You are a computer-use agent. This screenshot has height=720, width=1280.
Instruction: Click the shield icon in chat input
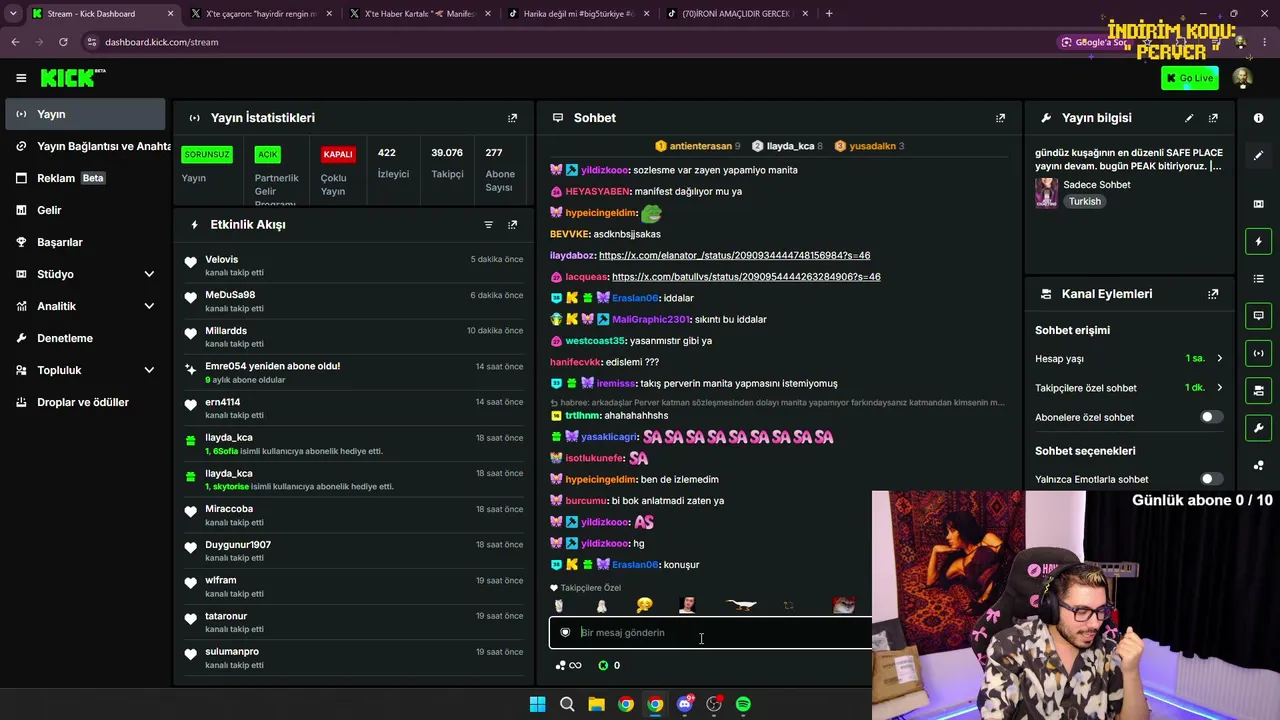pyautogui.click(x=565, y=632)
